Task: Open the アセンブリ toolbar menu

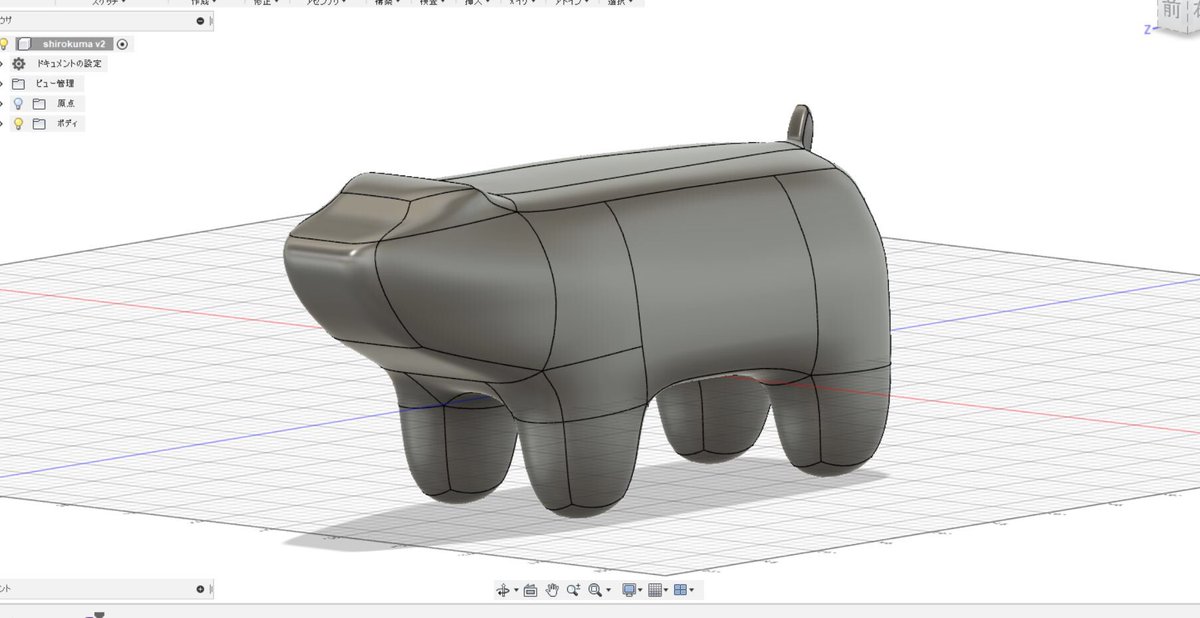Action: point(325,3)
